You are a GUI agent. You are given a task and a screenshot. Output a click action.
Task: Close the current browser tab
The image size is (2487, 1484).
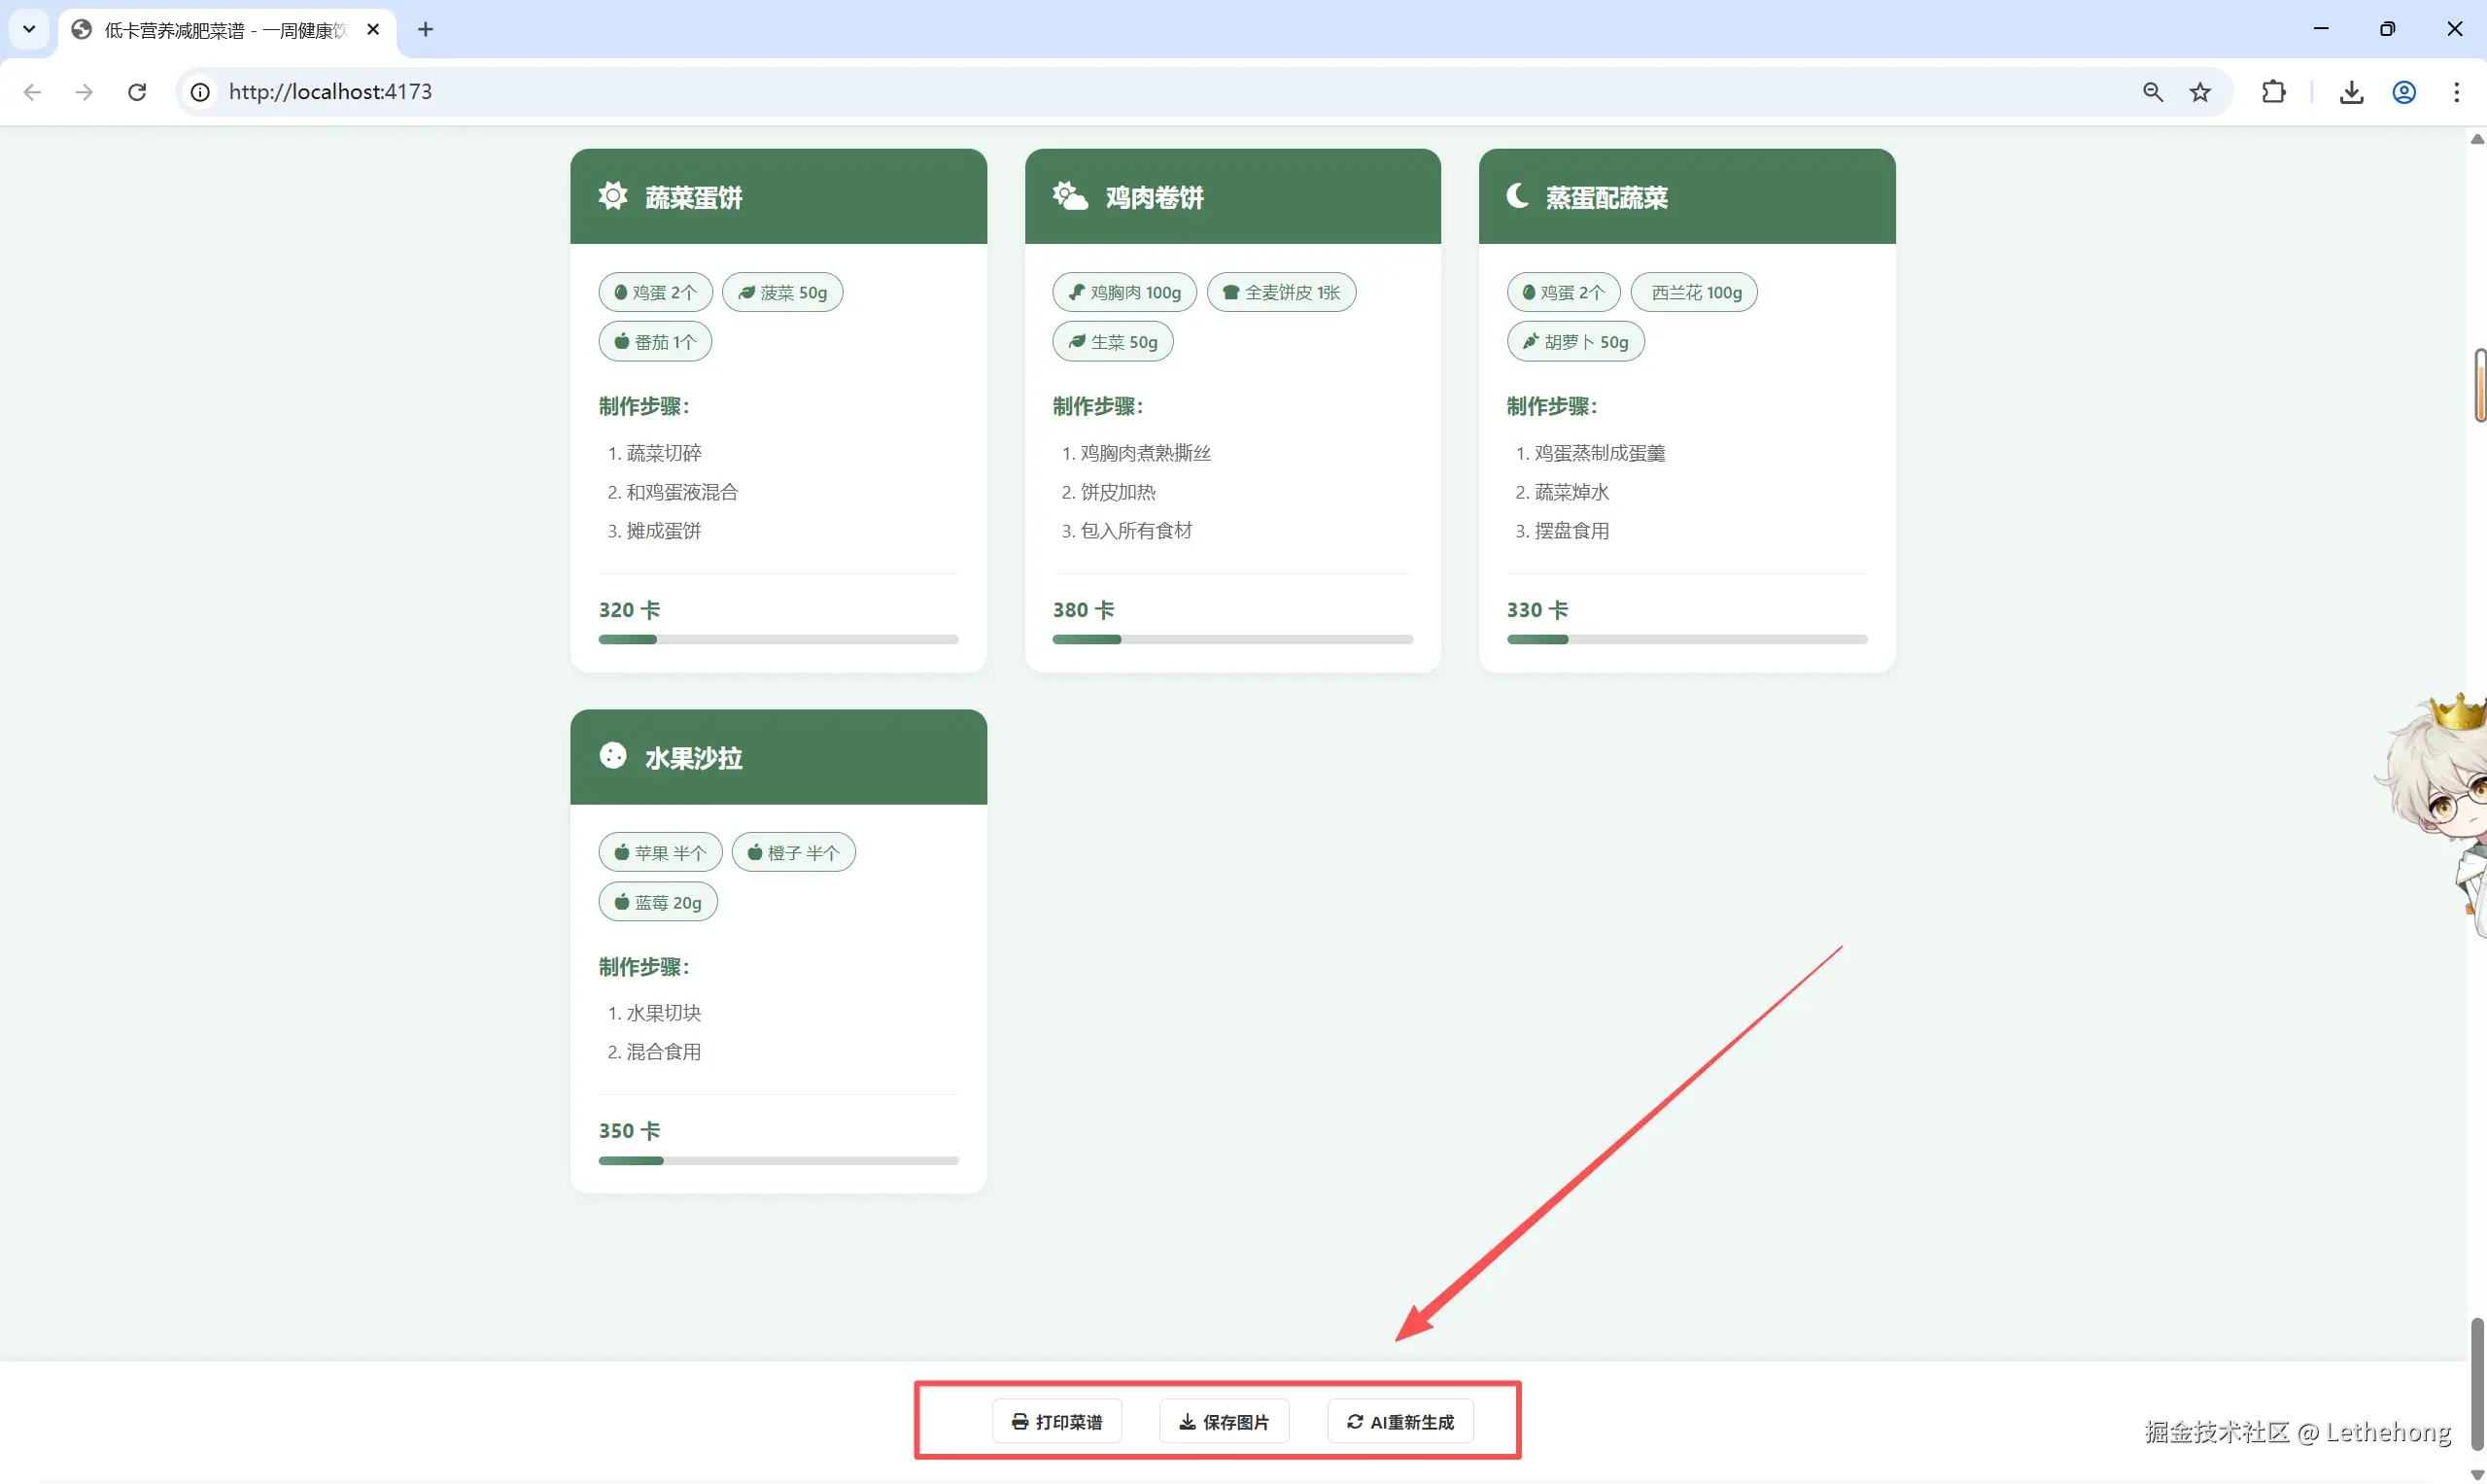tap(373, 29)
